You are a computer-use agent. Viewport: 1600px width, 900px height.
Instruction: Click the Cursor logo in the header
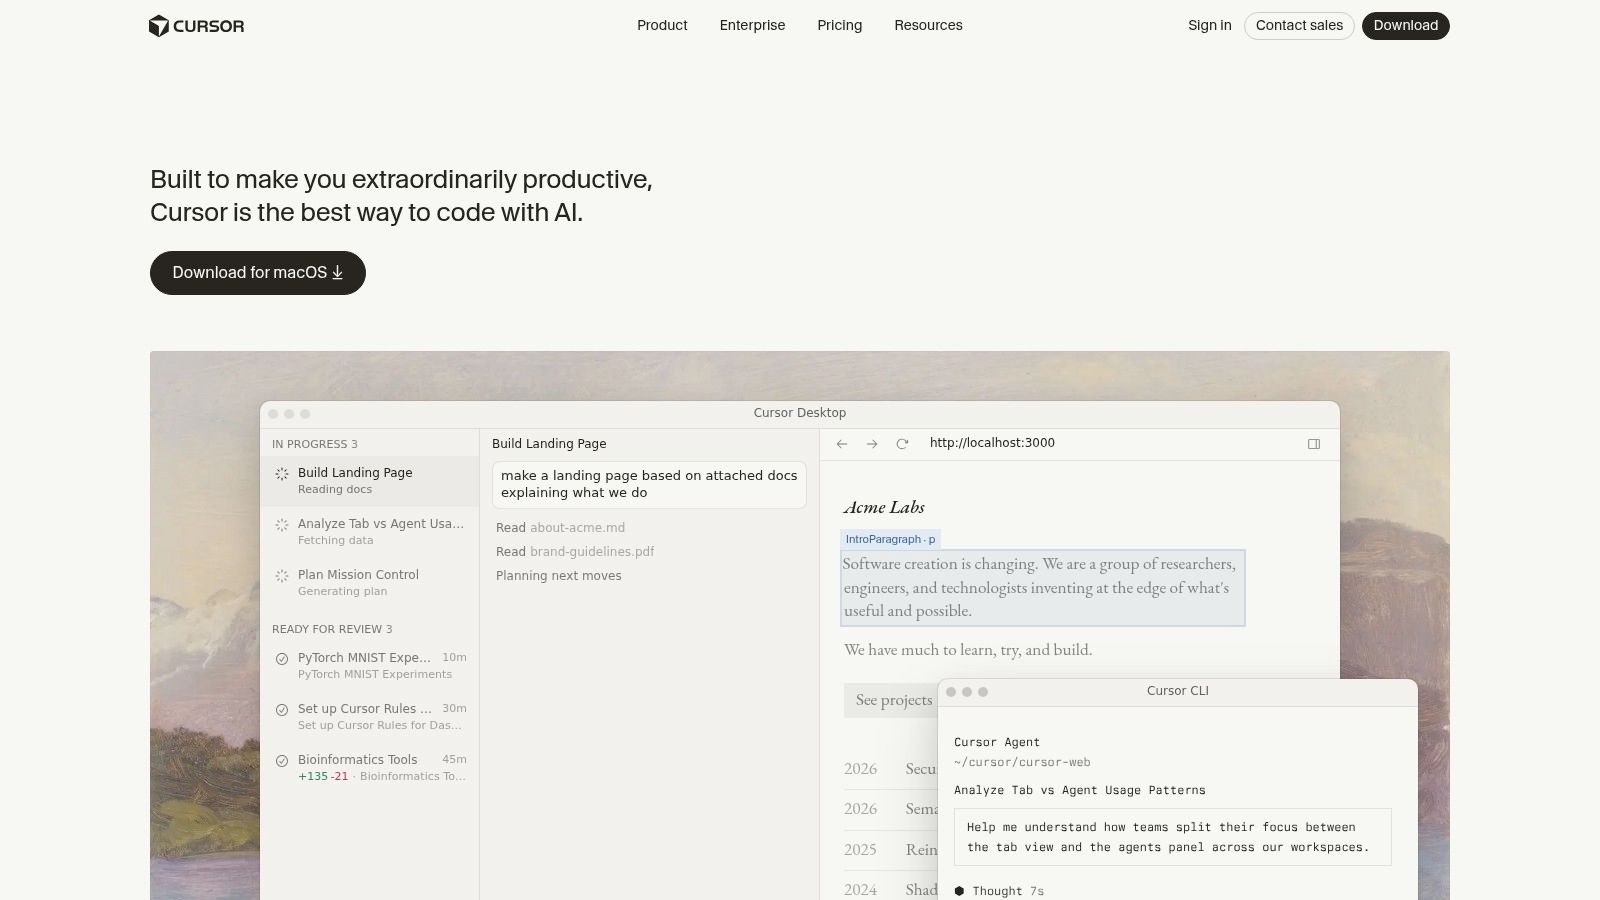197,25
